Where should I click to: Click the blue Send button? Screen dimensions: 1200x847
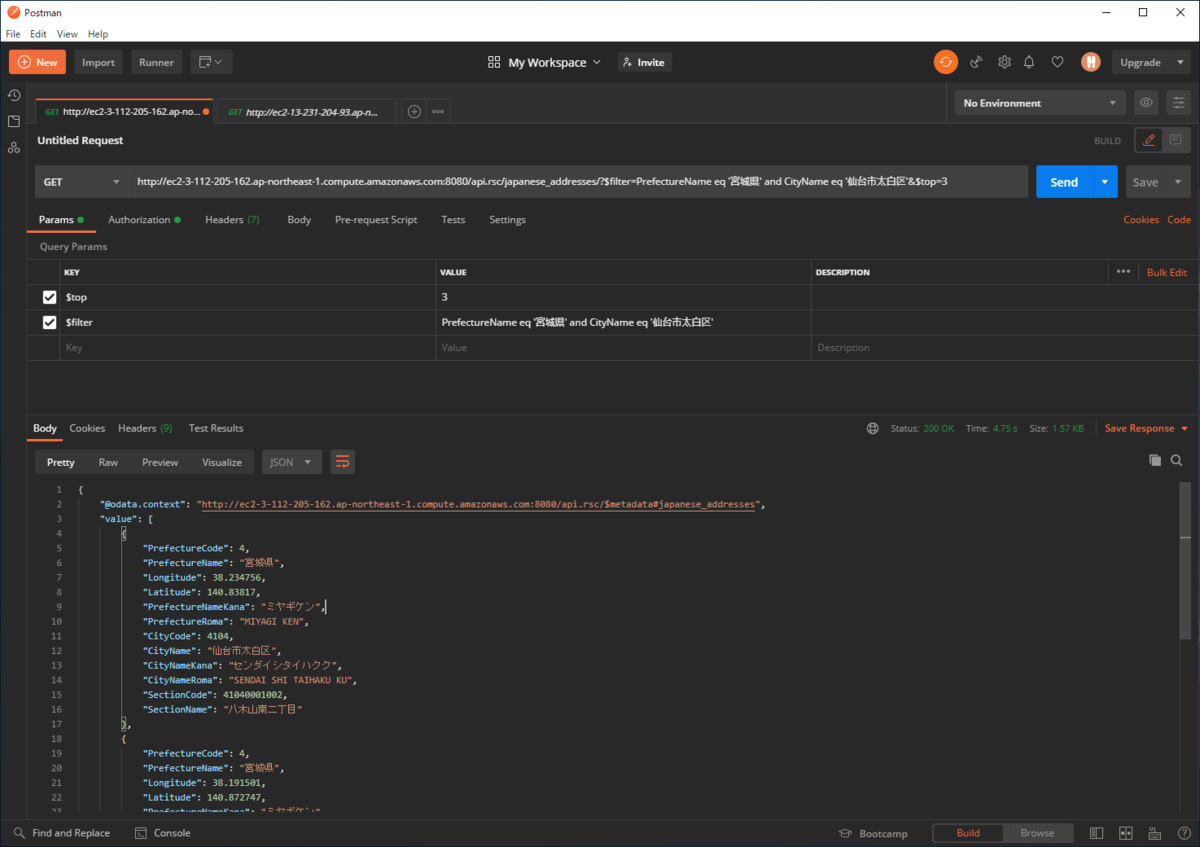(1064, 182)
